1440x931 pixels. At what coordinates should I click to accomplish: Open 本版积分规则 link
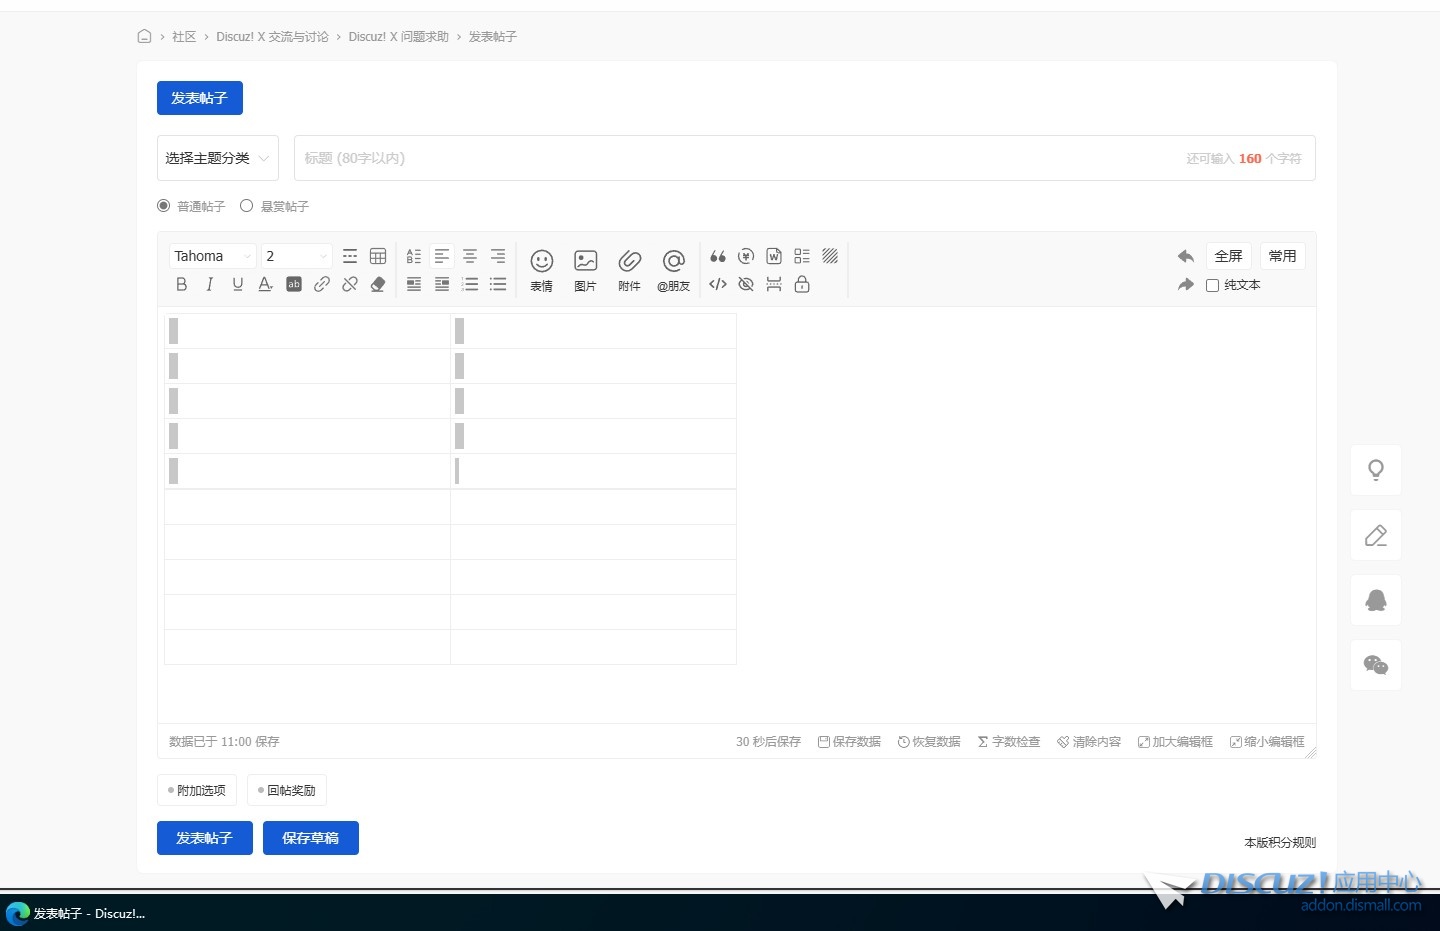[x=1280, y=843]
